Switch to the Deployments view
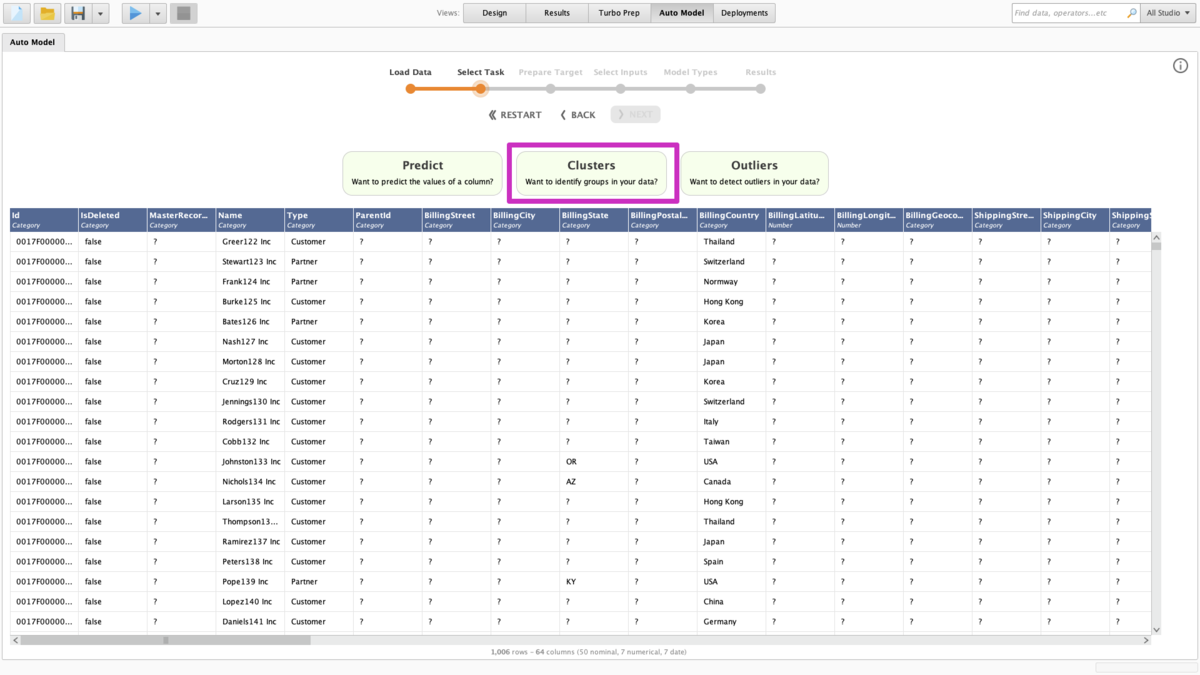 (x=744, y=13)
